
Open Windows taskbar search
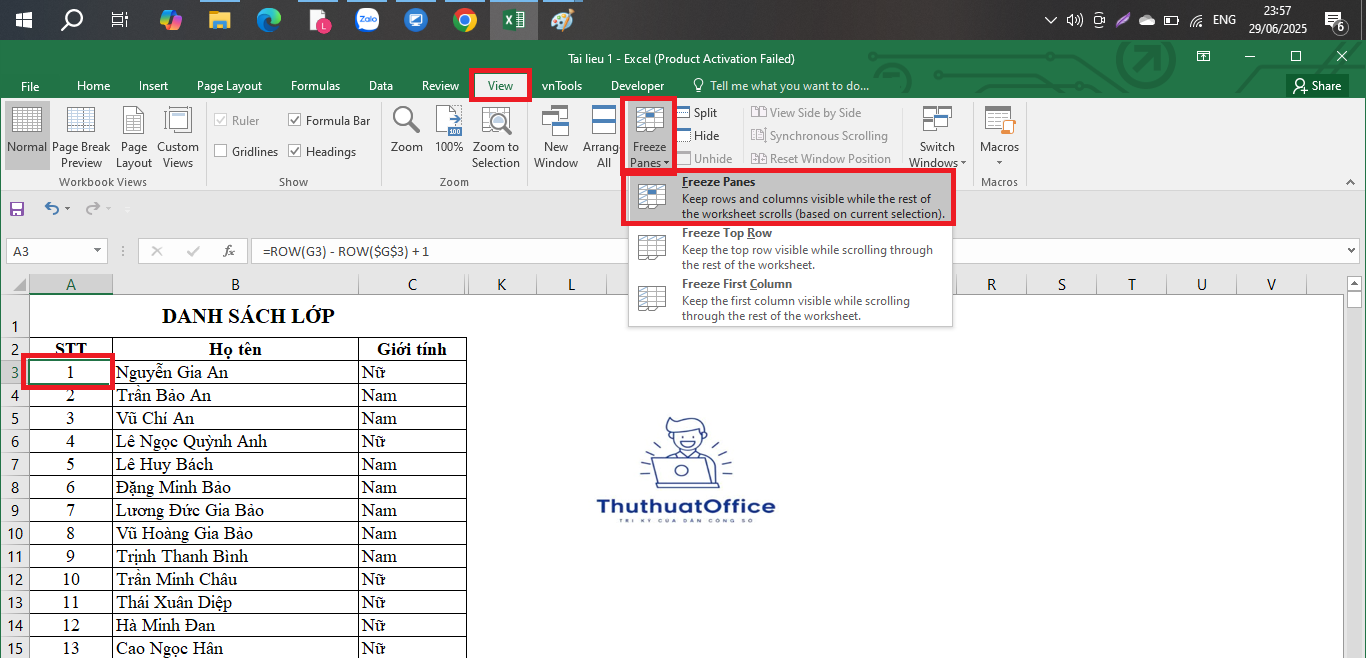72,19
